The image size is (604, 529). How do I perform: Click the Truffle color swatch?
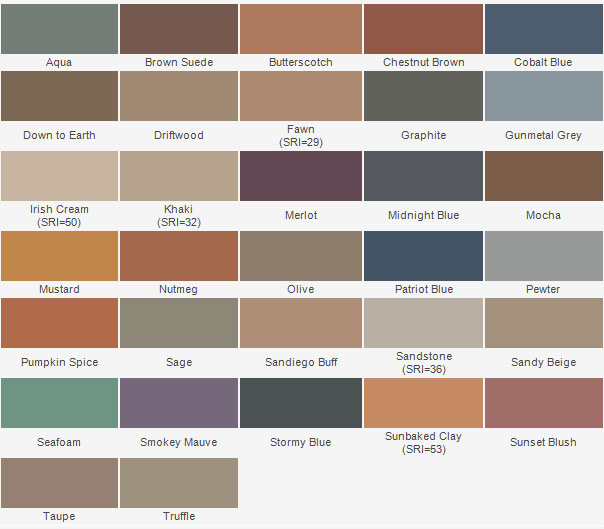(179, 483)
